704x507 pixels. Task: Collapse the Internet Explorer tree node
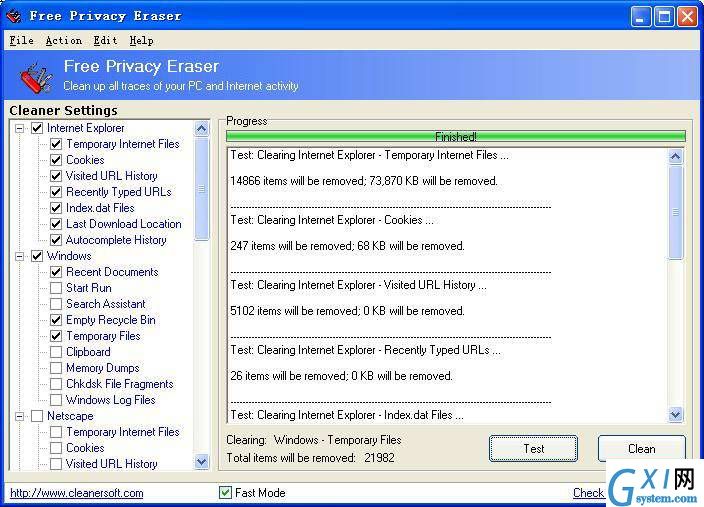tap(19, 128)
